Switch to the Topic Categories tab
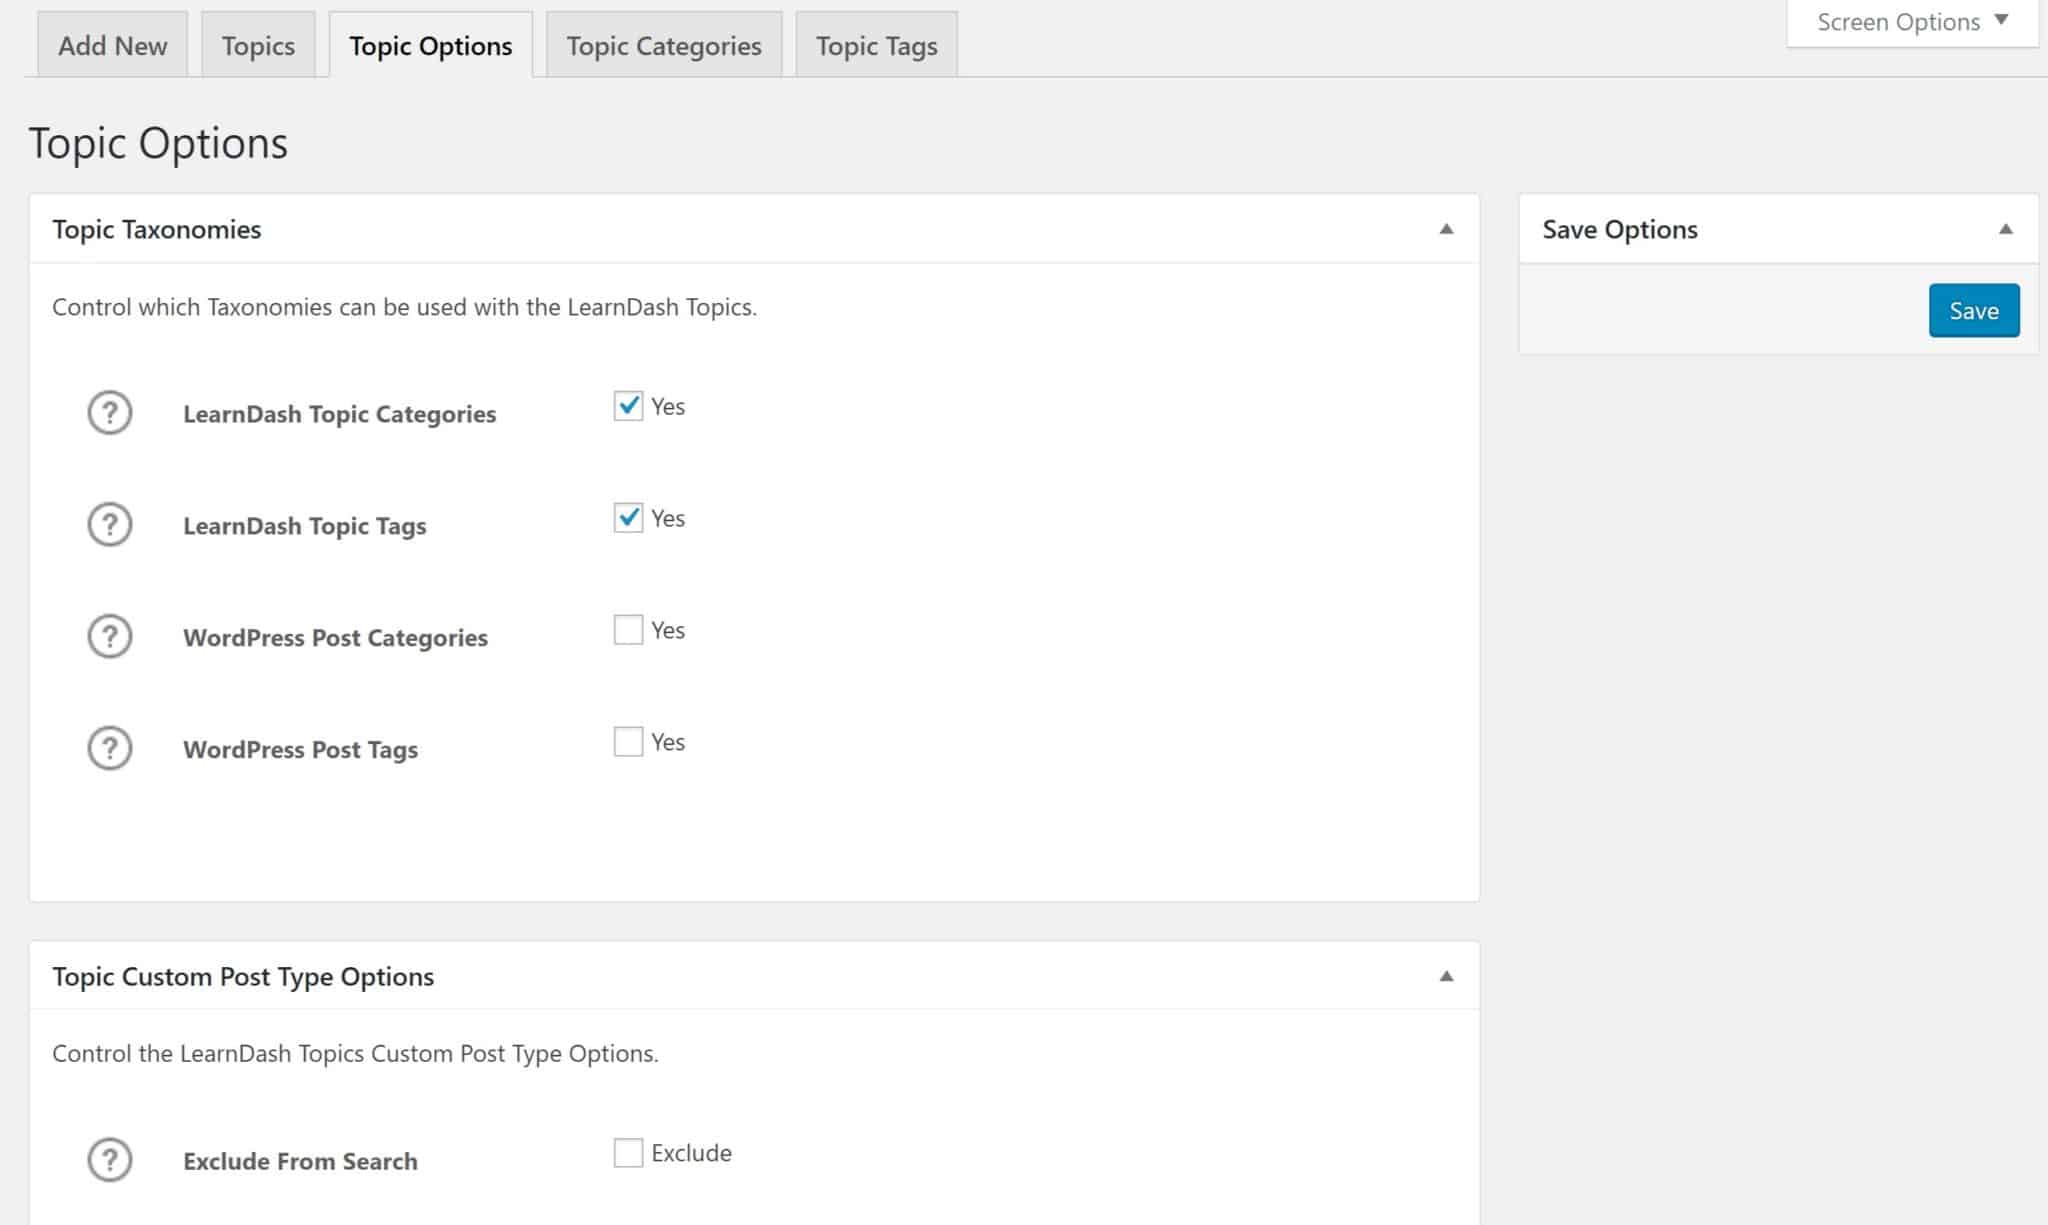The image size is (2048, 1225). click(x=663, y=45)
